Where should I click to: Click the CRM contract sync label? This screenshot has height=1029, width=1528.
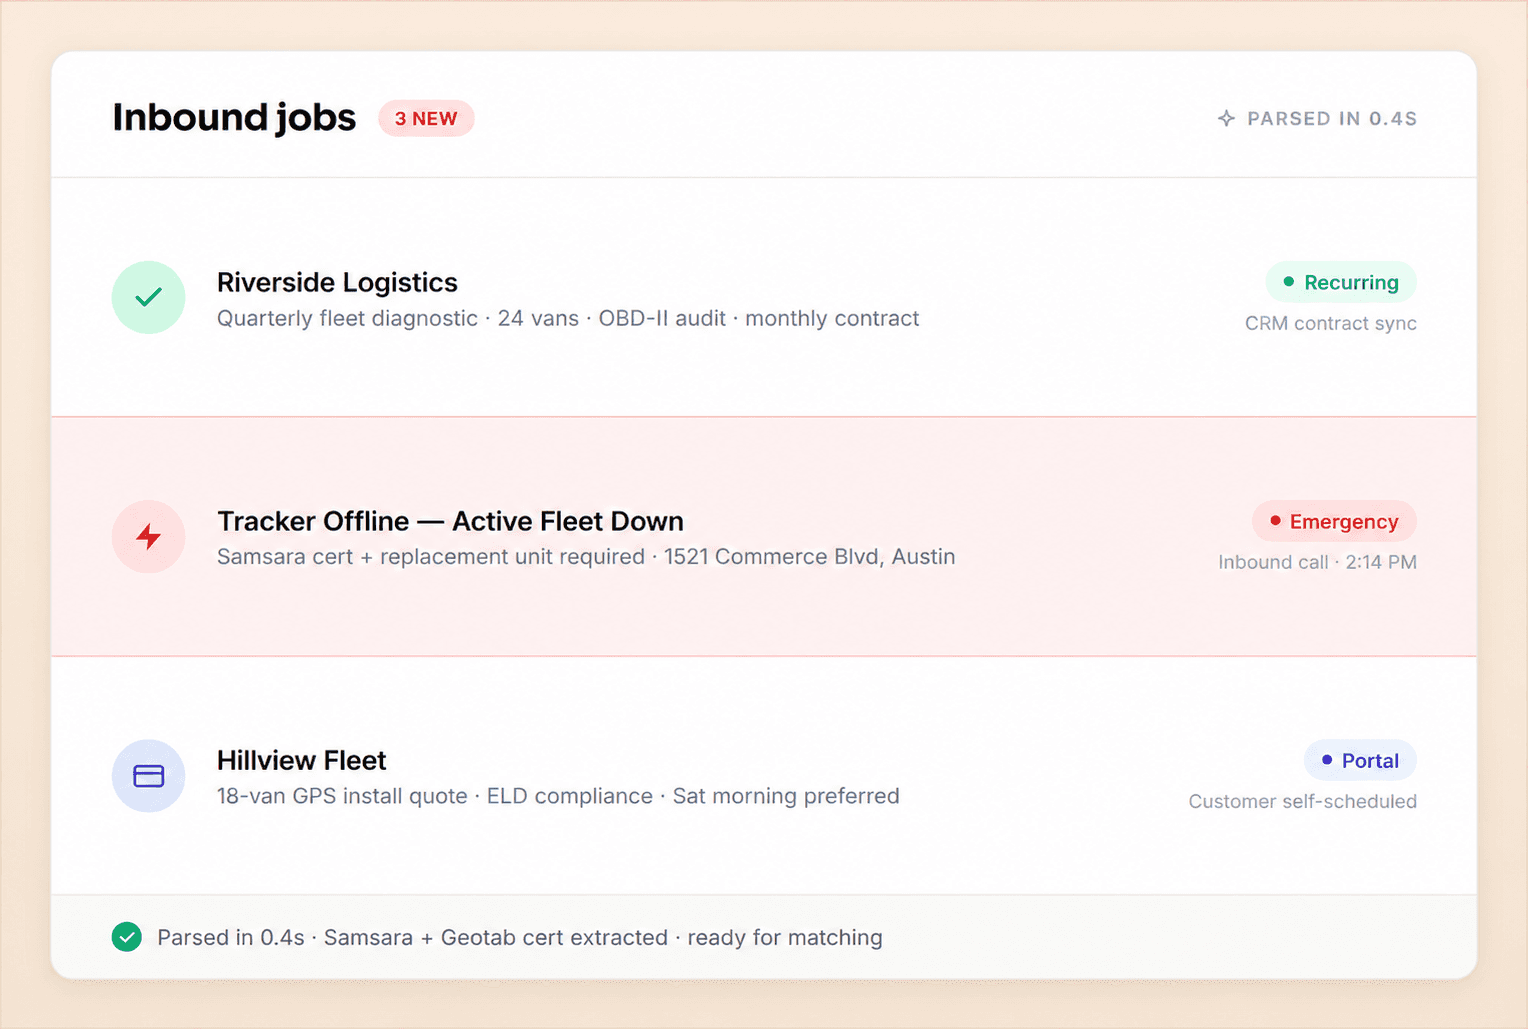pos(1331,323)
